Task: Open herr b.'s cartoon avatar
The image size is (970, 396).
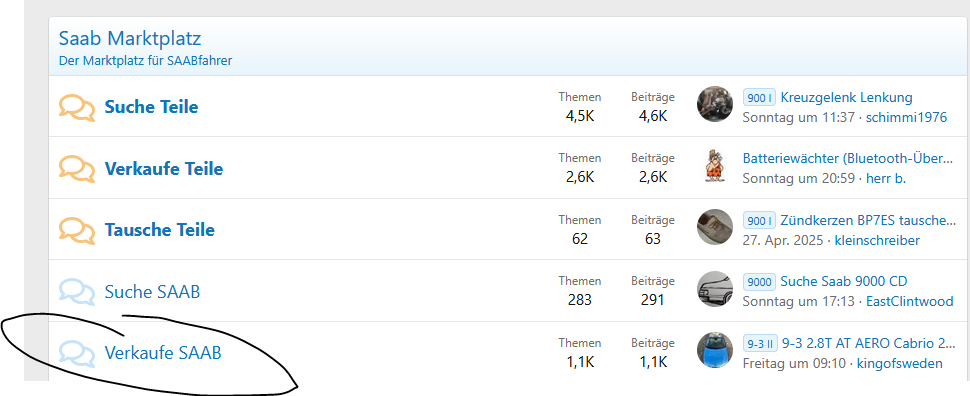Action: [x=715, y=165]
